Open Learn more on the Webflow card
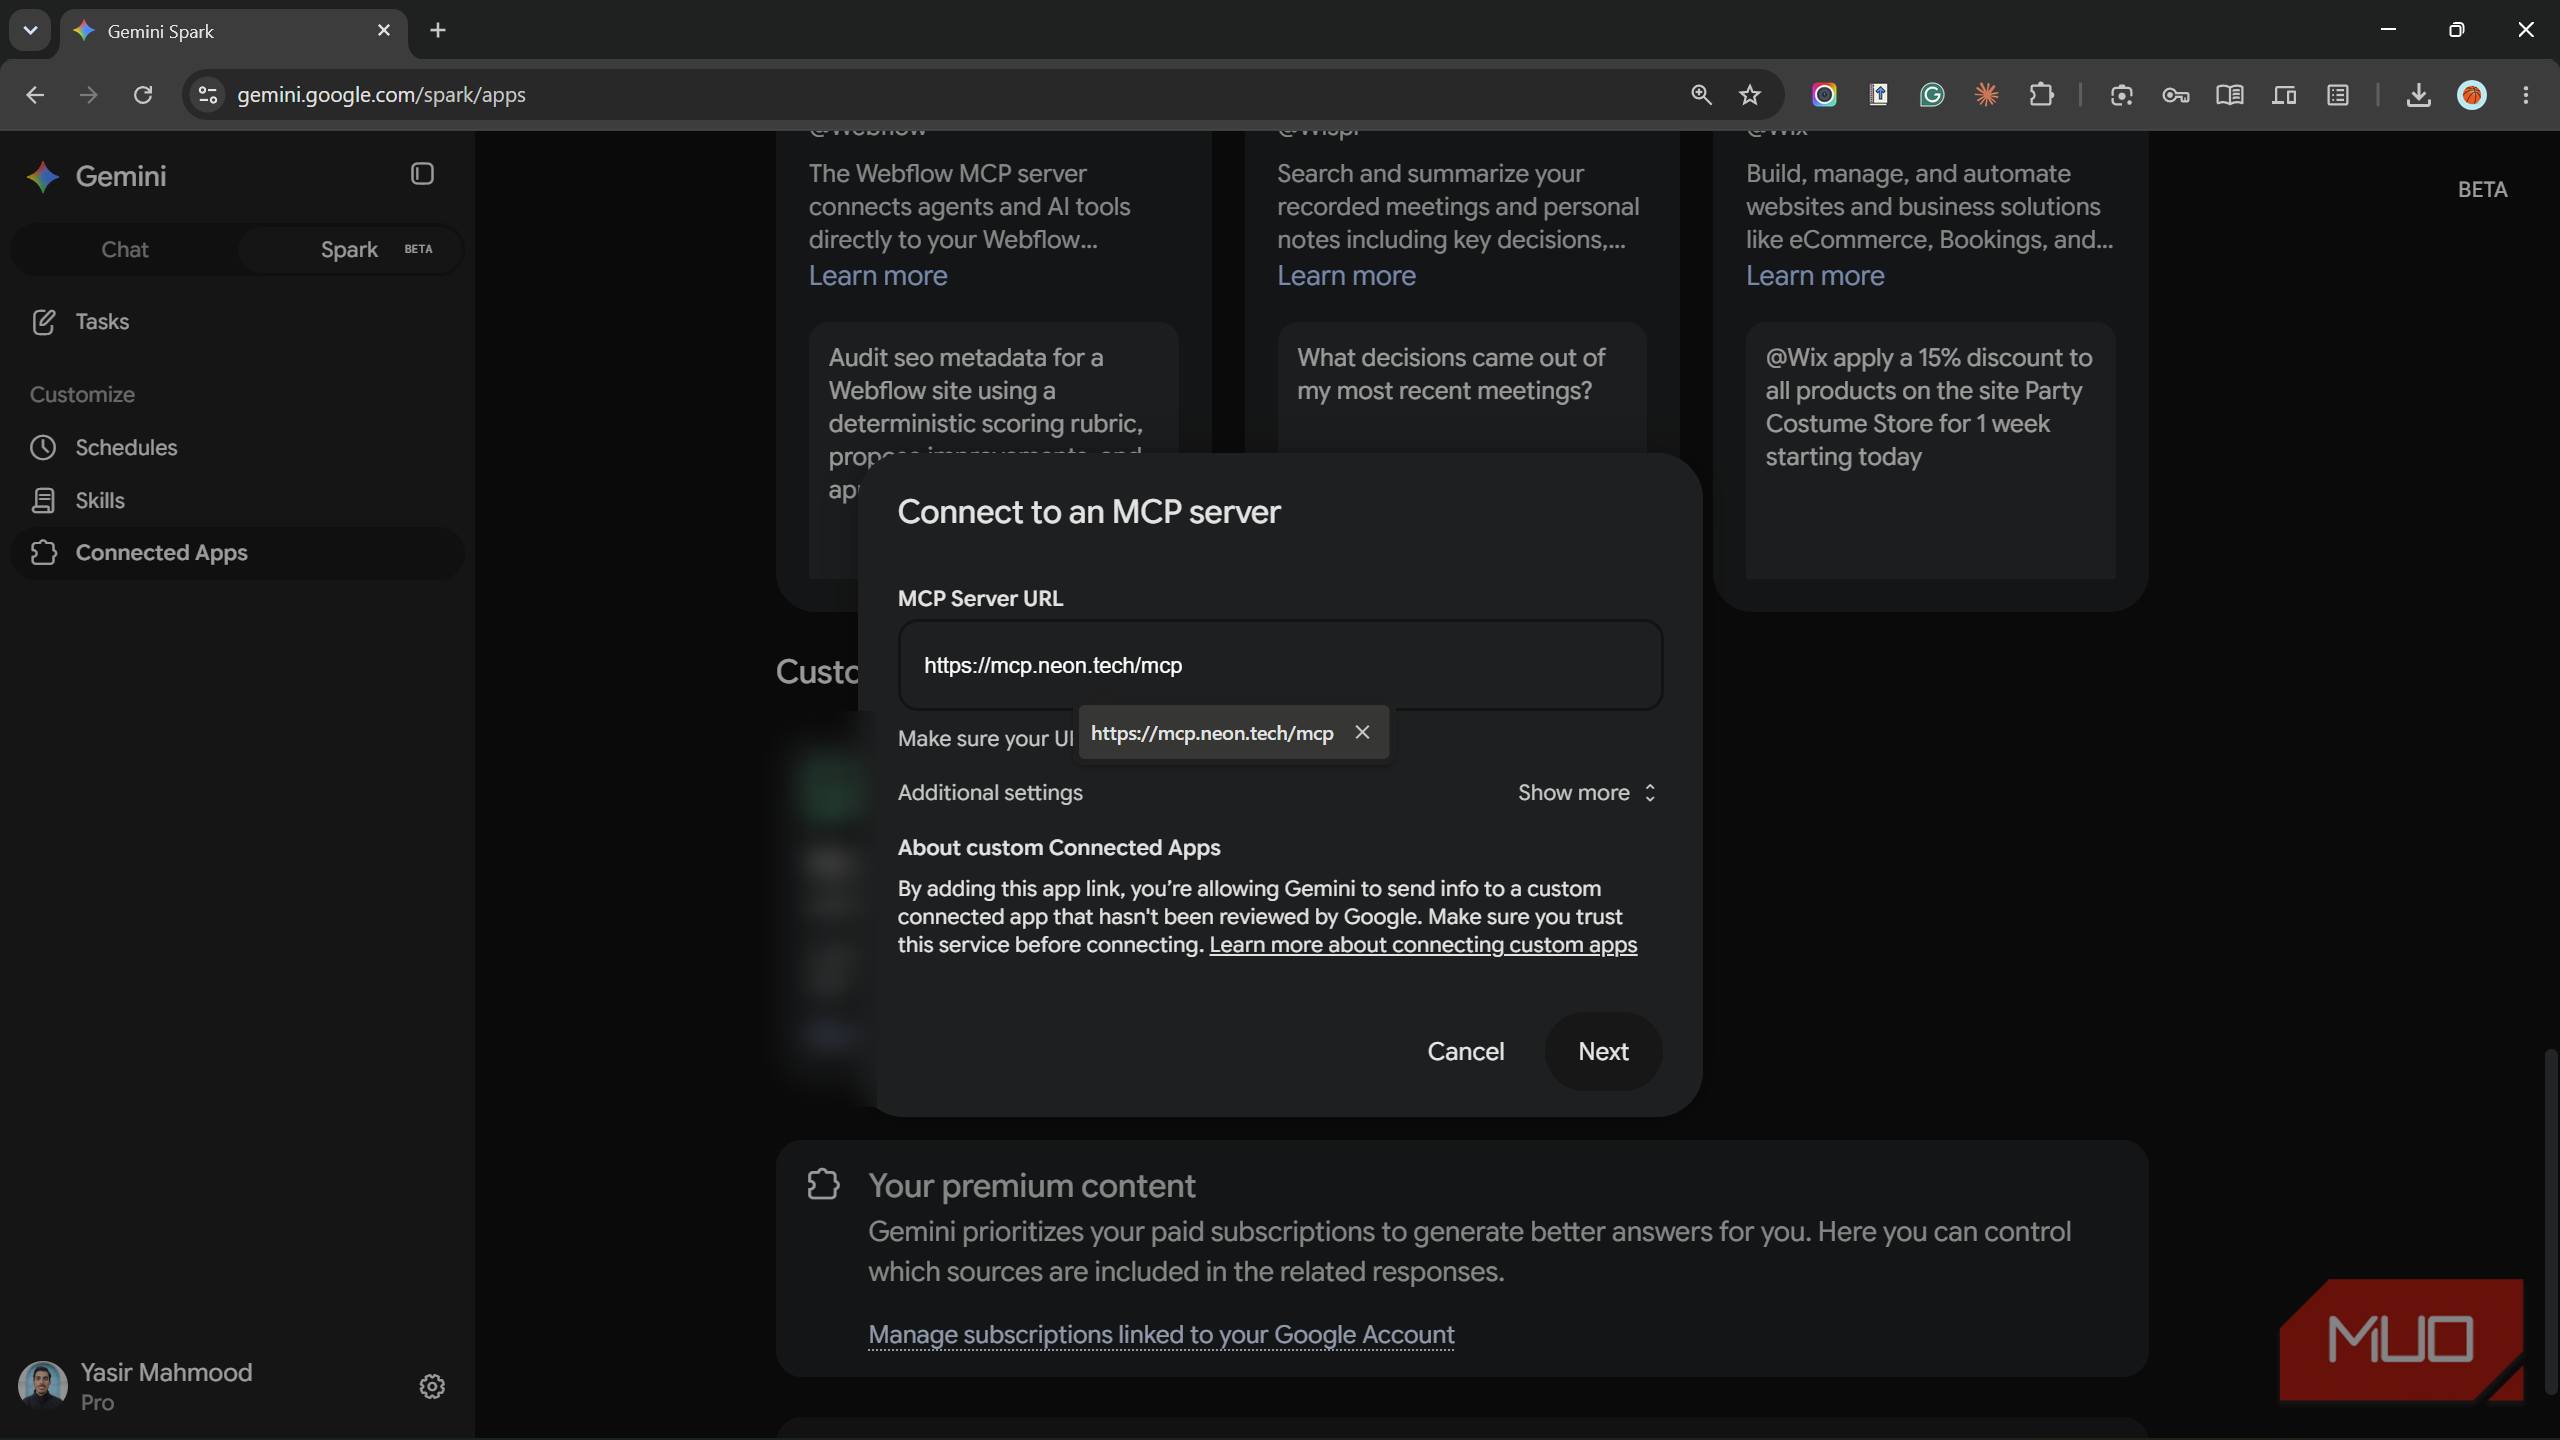 tap(878, 276)
